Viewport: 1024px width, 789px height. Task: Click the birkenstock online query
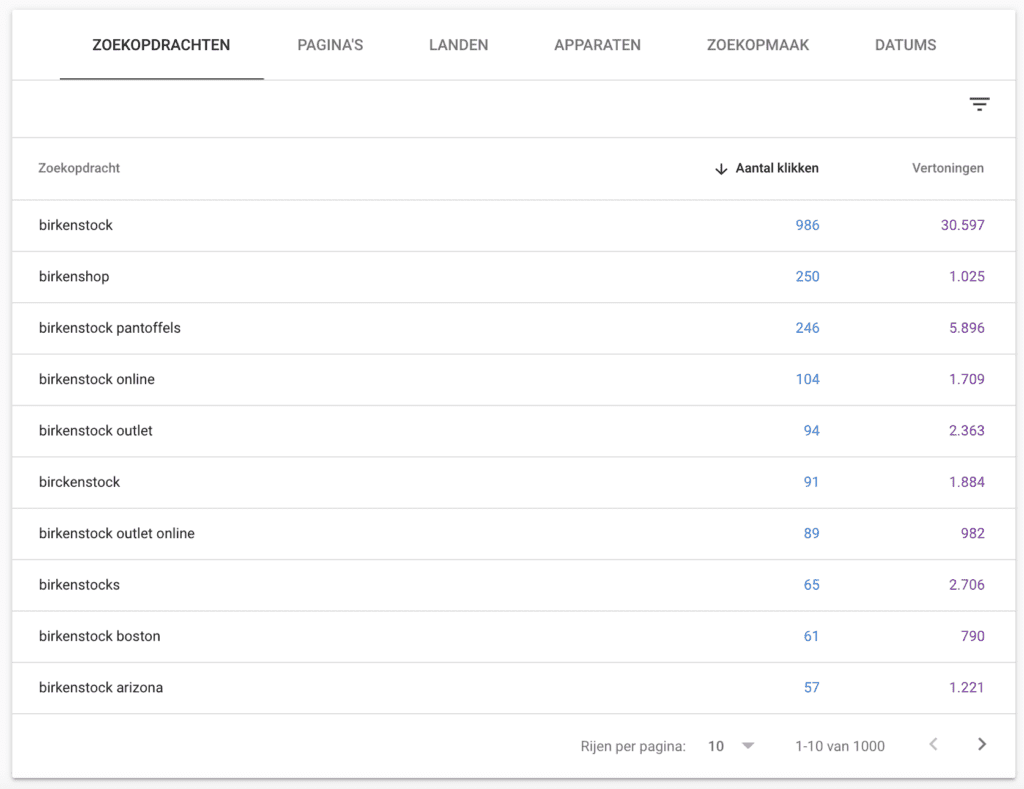(97, 379)
